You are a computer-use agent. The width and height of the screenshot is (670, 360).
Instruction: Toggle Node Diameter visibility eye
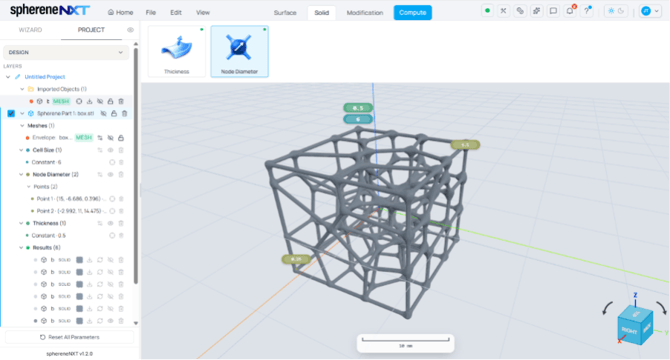tap(110, 174)
